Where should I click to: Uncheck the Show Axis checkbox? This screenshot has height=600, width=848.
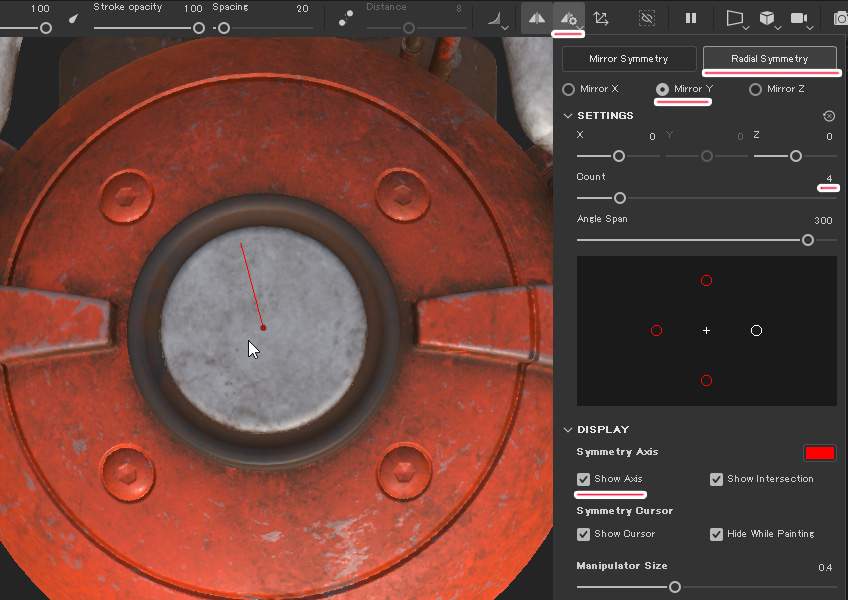[584, 479]
